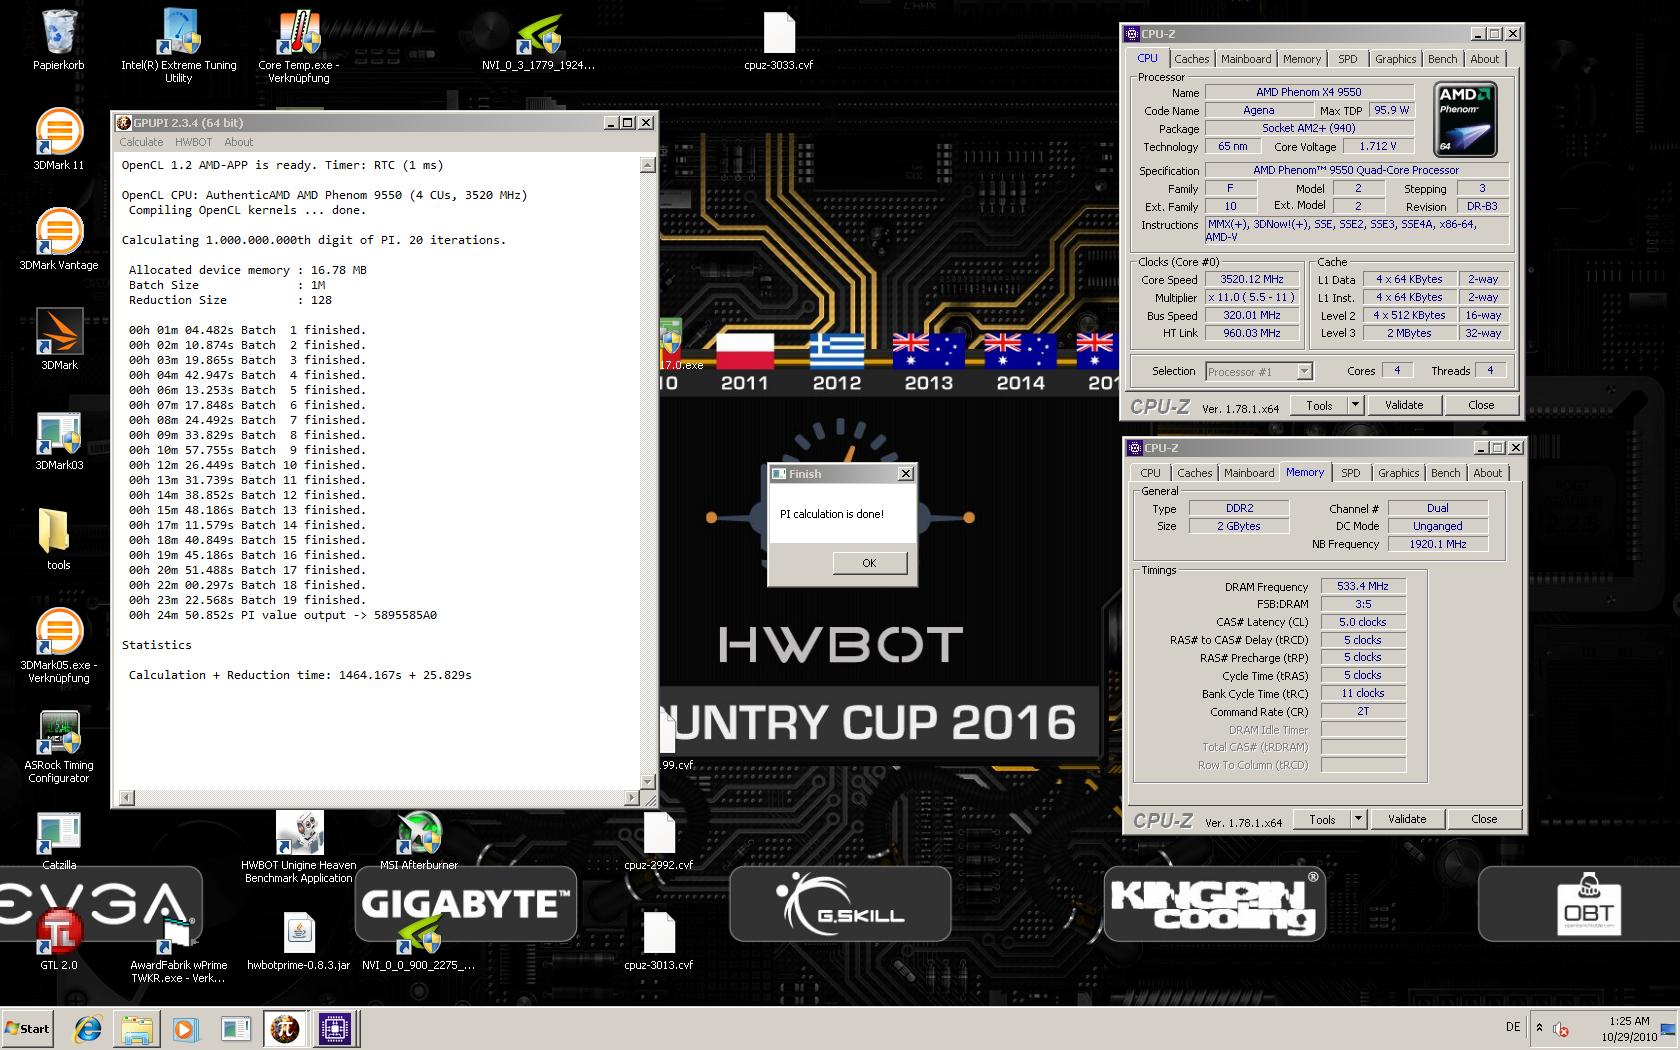The image size is (1680, 1050).
Task: Show hidden tray icons arrow
Action: (1539, 1027)
